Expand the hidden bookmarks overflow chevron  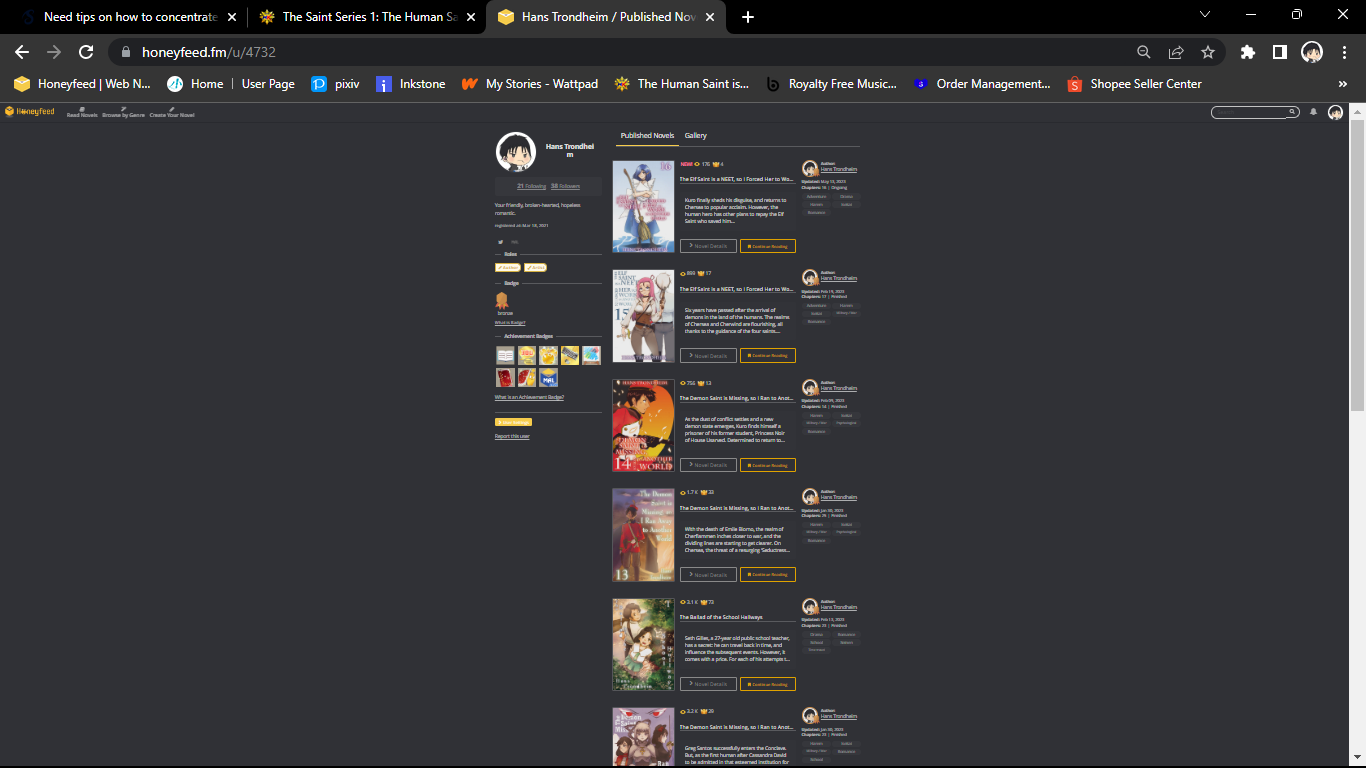click(x=1342, y=84)
